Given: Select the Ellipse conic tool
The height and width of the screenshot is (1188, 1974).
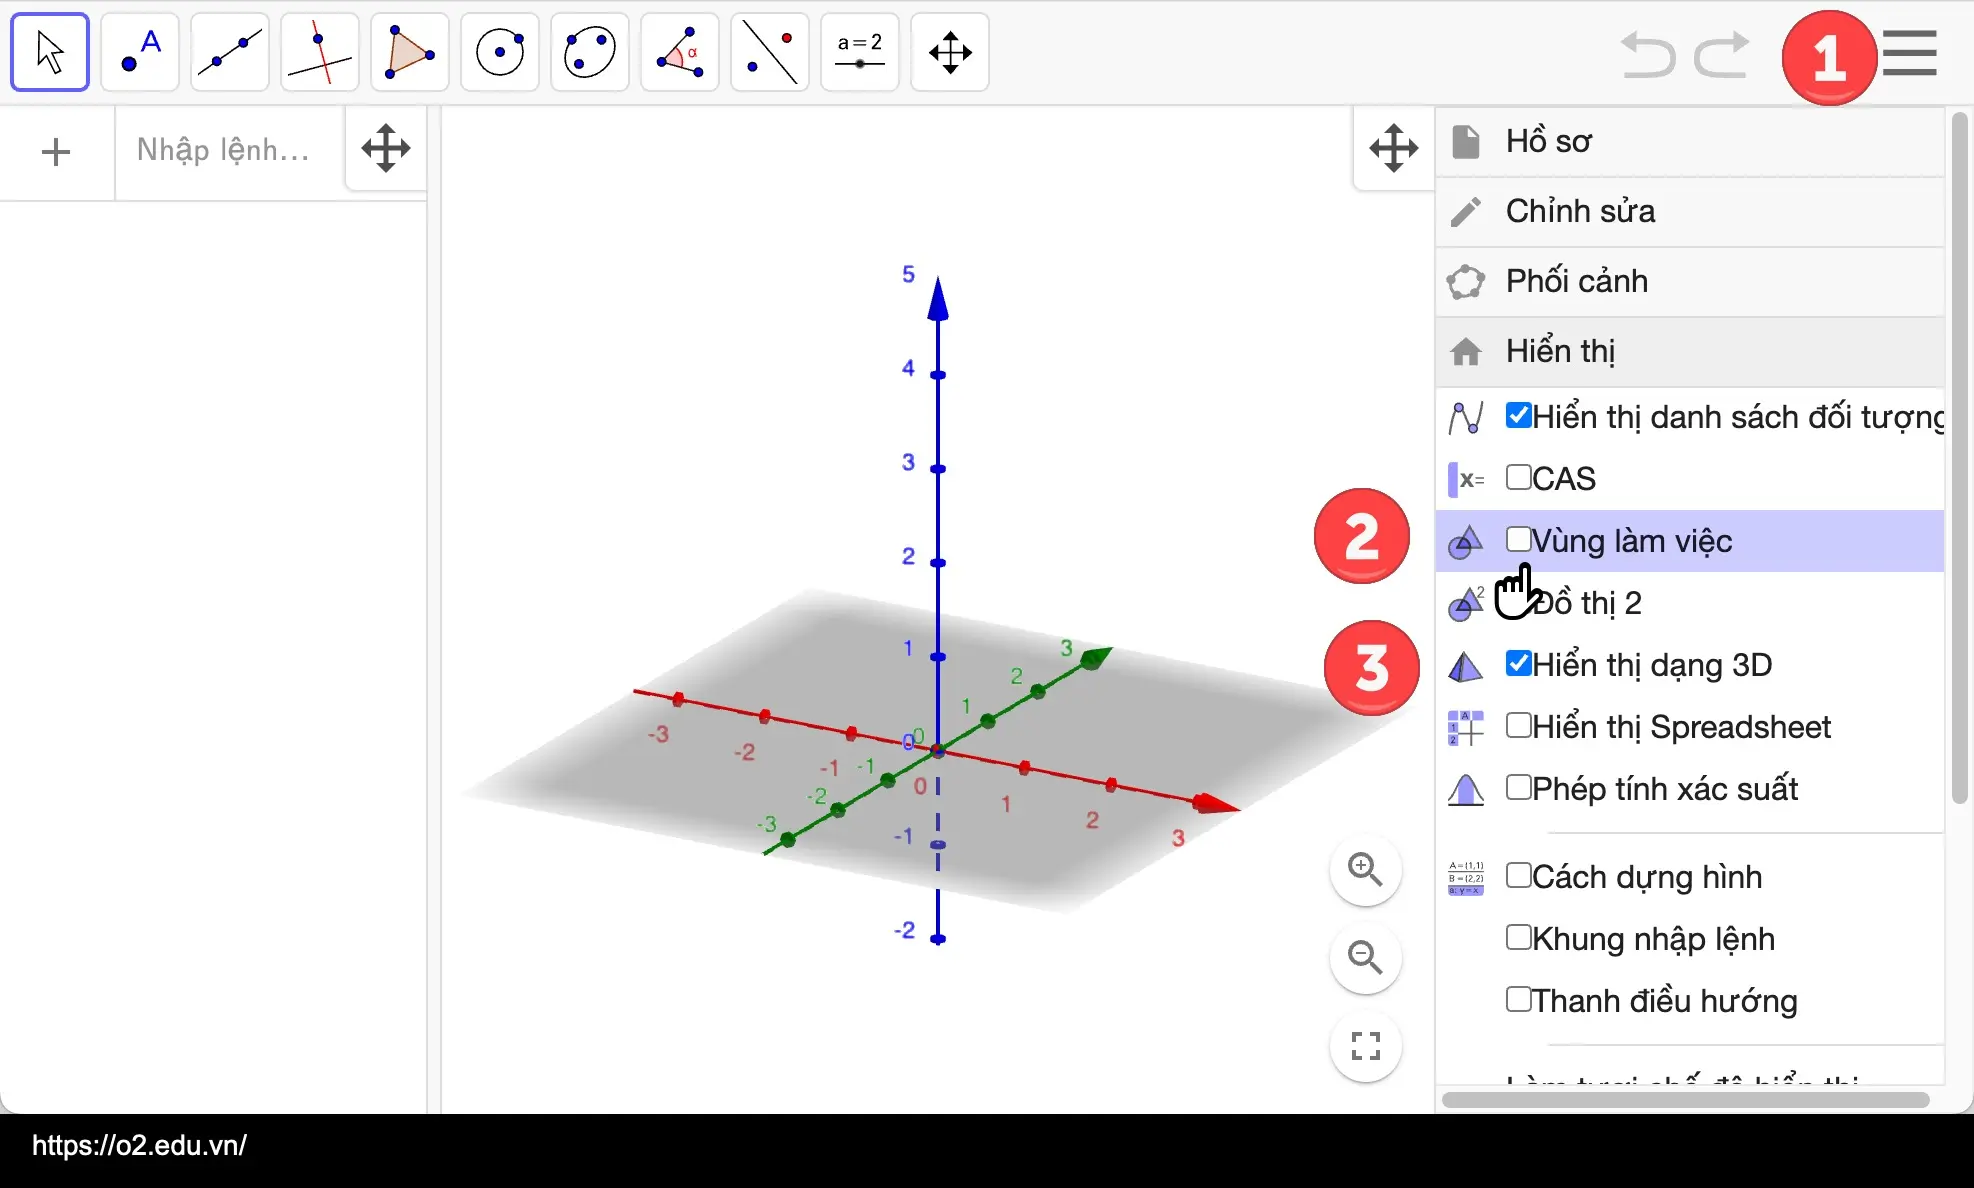Looking at the screenshot, I should 590,52.
